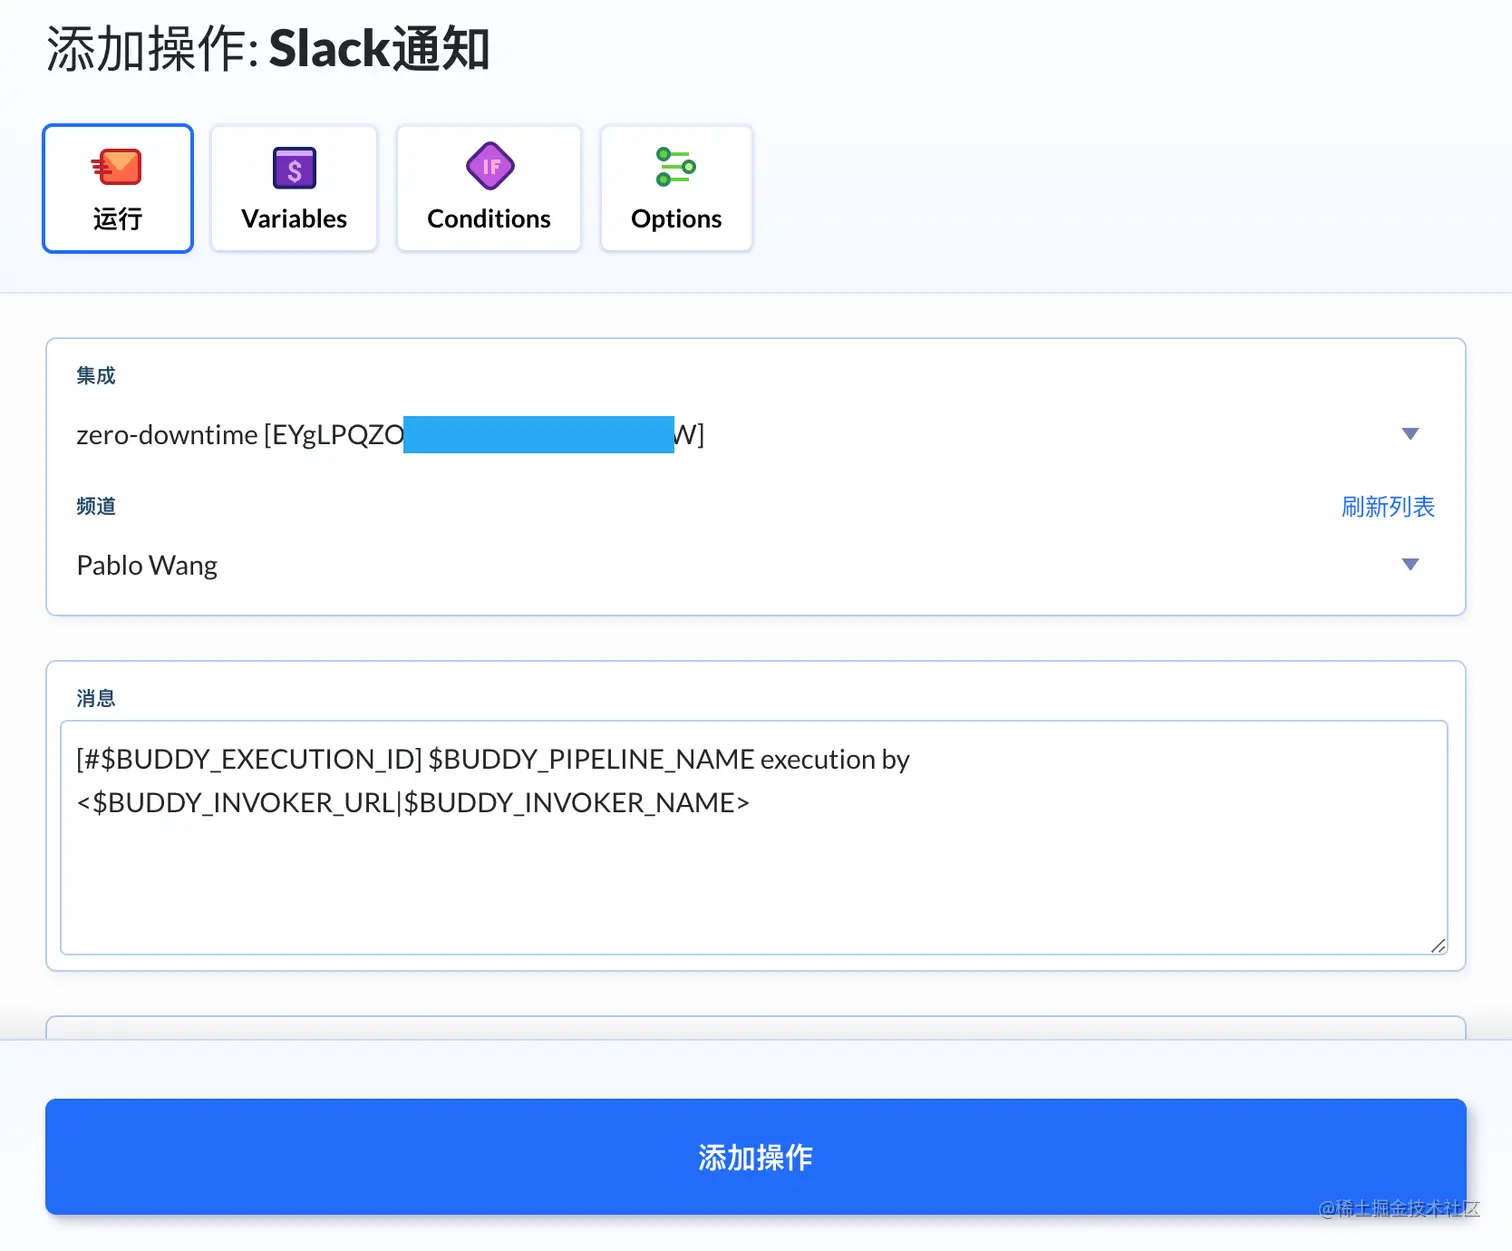Select the 运行 tab
Image resolution: width=1512 pixels, height=1251 pixels.
coord(118,189)
